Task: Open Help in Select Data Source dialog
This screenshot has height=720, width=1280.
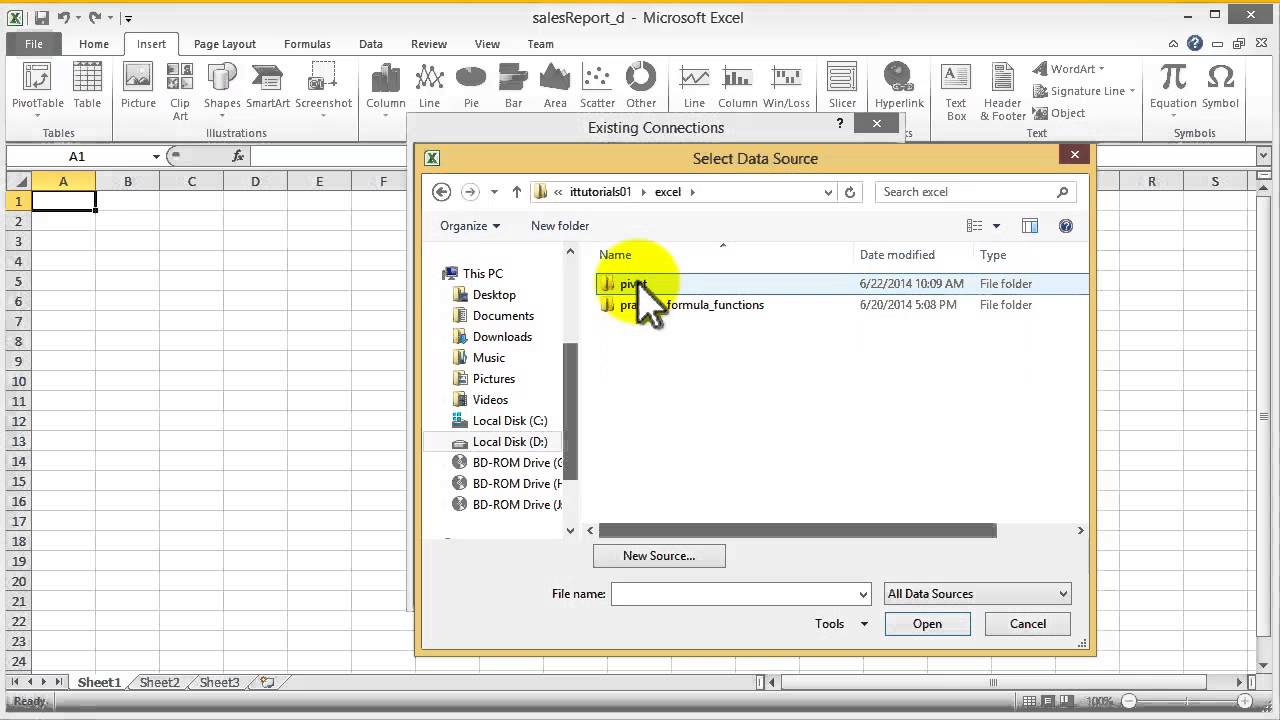Action: [1065, 226]
